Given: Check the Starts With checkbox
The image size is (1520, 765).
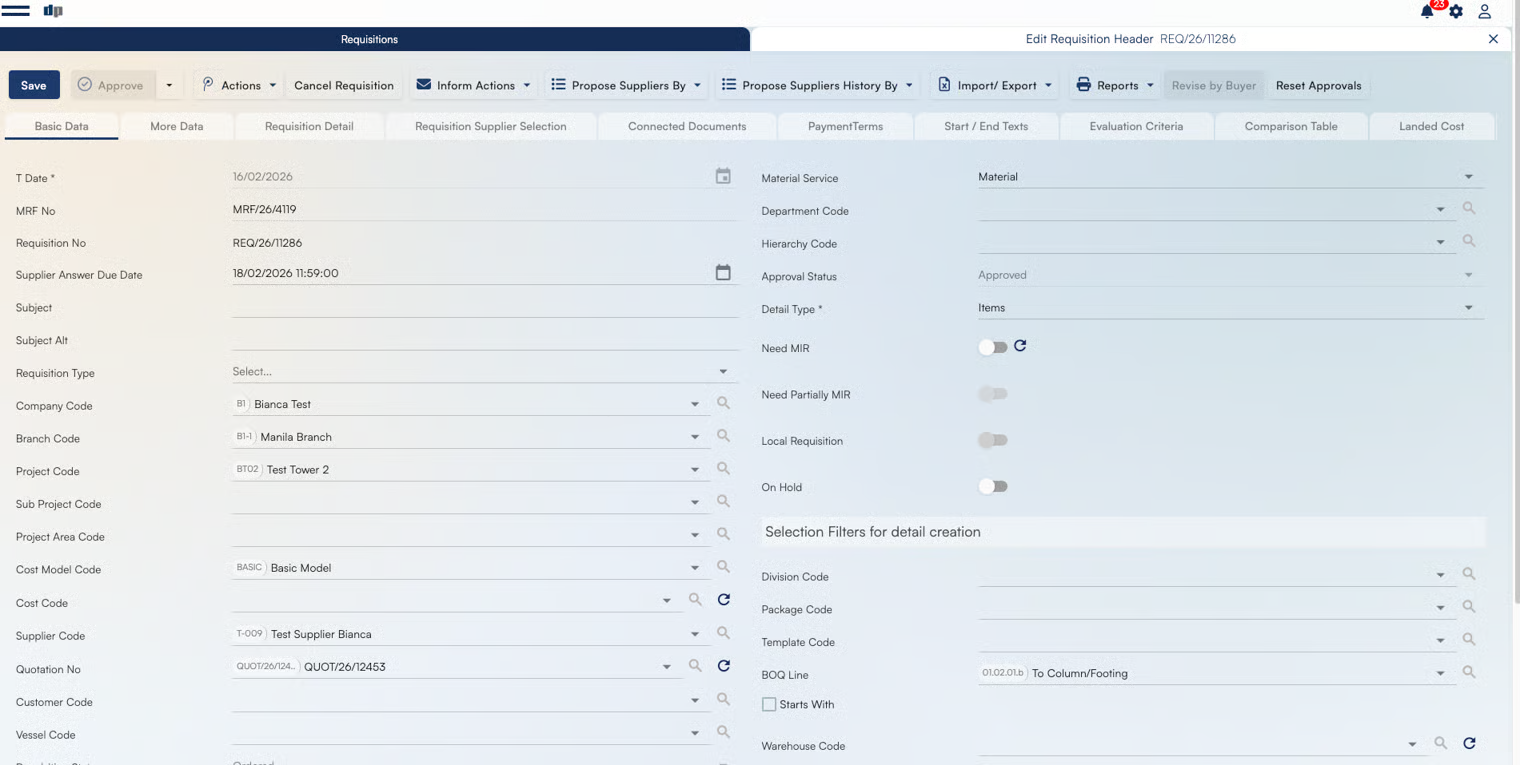Looking at the screenshot, I should click(x=769, y=705).
